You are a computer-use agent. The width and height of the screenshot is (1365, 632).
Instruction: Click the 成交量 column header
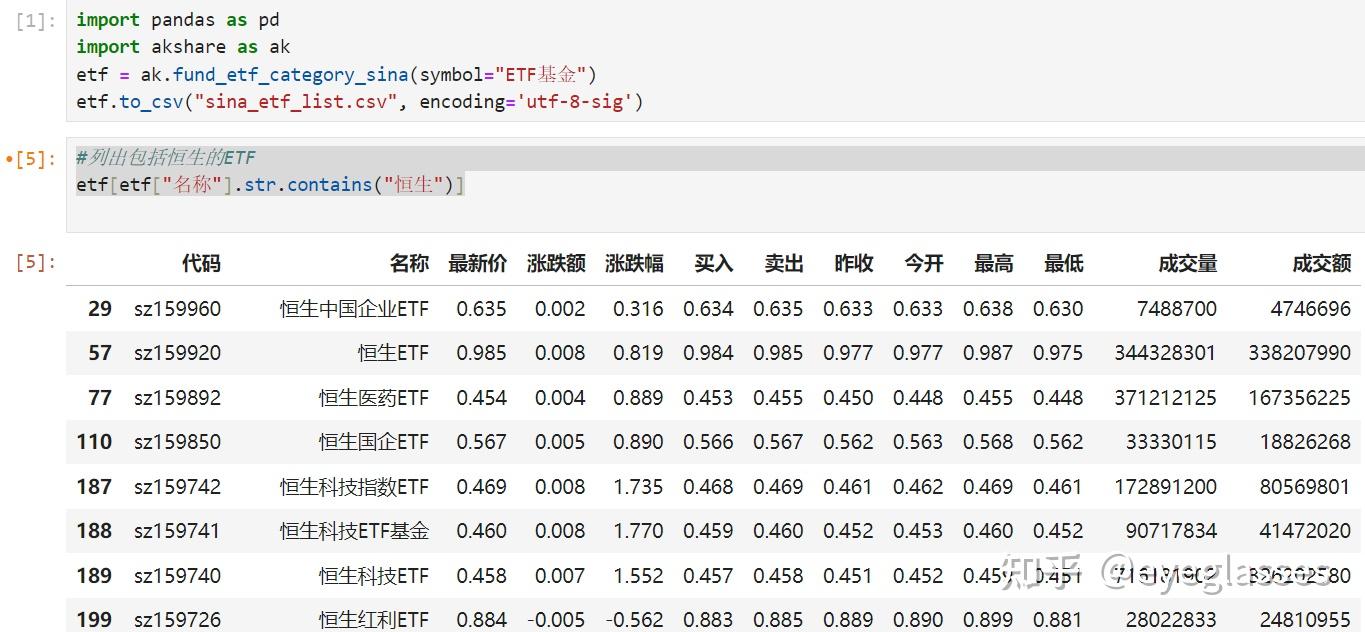click(1187, 263)
